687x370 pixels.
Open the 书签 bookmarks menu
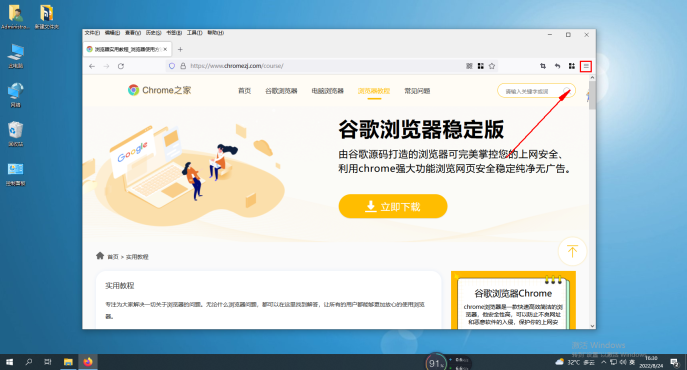click(x=174, y=33)
